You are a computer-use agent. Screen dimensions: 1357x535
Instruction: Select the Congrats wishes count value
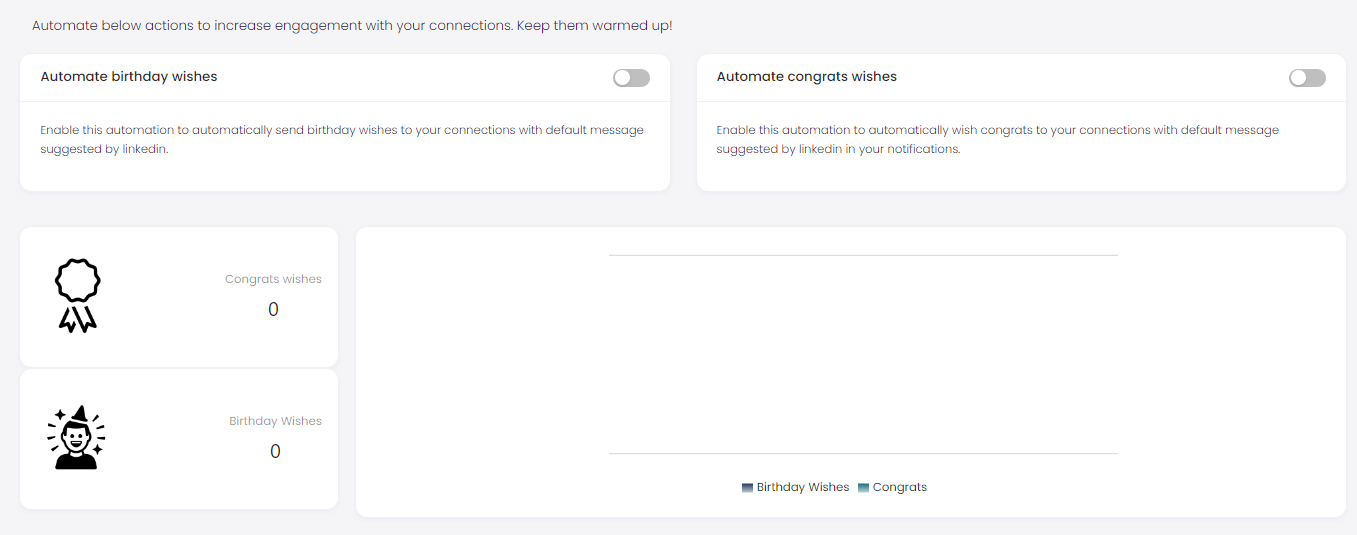pyautogui.click(x=273, y=310)
